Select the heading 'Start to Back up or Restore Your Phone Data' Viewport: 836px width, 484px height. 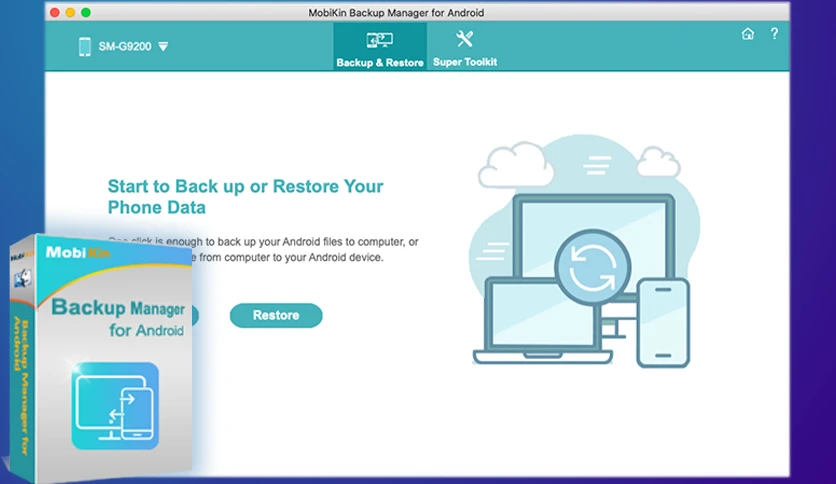point(245,197)
